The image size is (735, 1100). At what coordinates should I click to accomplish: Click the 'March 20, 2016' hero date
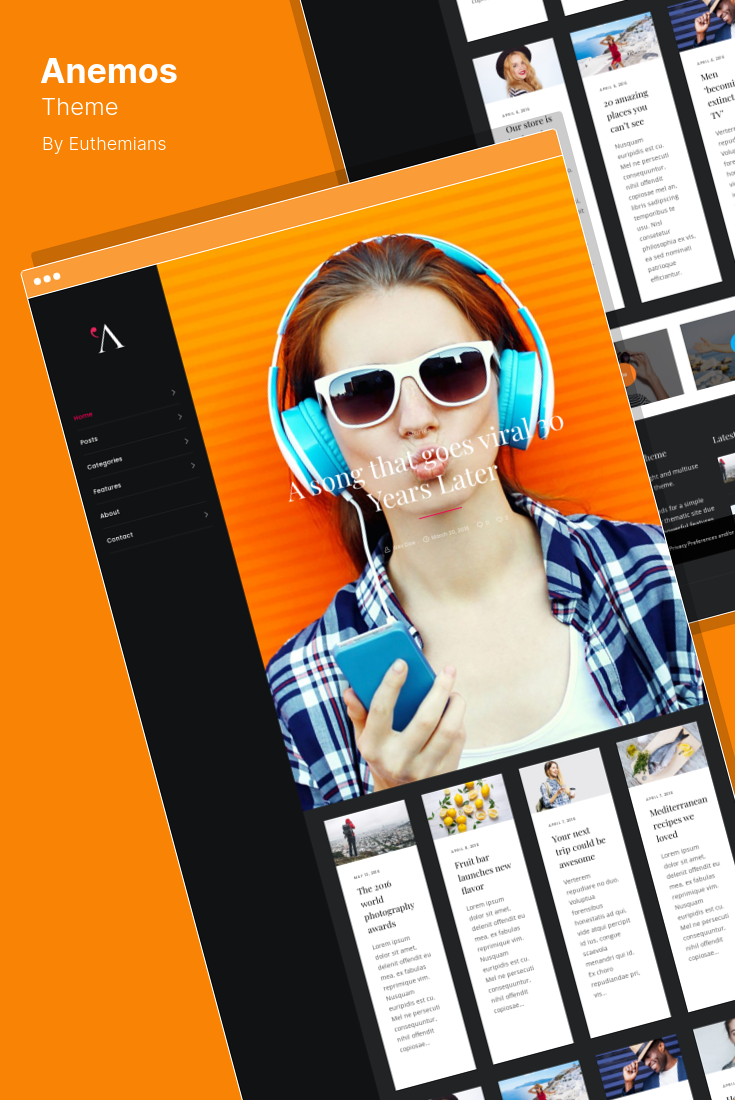pyautogui.click(x=450, y=533)
